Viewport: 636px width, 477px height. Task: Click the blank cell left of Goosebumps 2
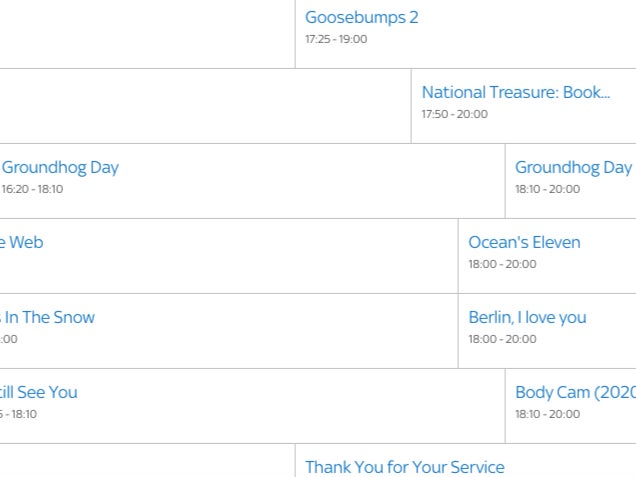147,34
